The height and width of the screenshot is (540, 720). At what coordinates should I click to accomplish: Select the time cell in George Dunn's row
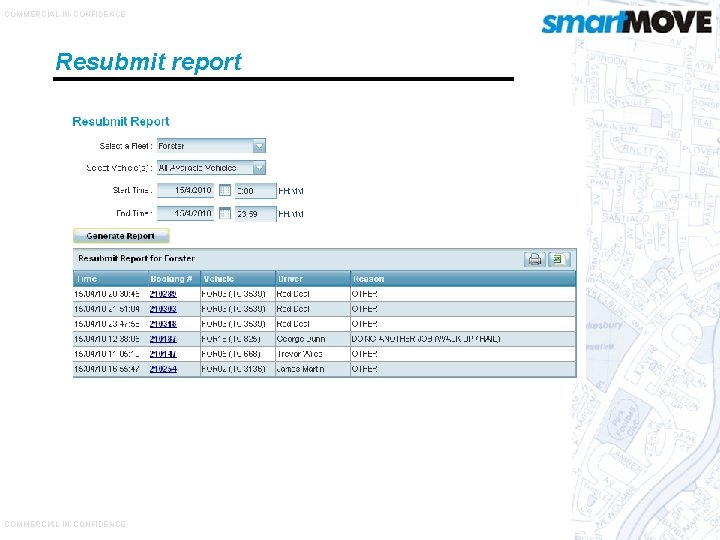click(110, 339)
